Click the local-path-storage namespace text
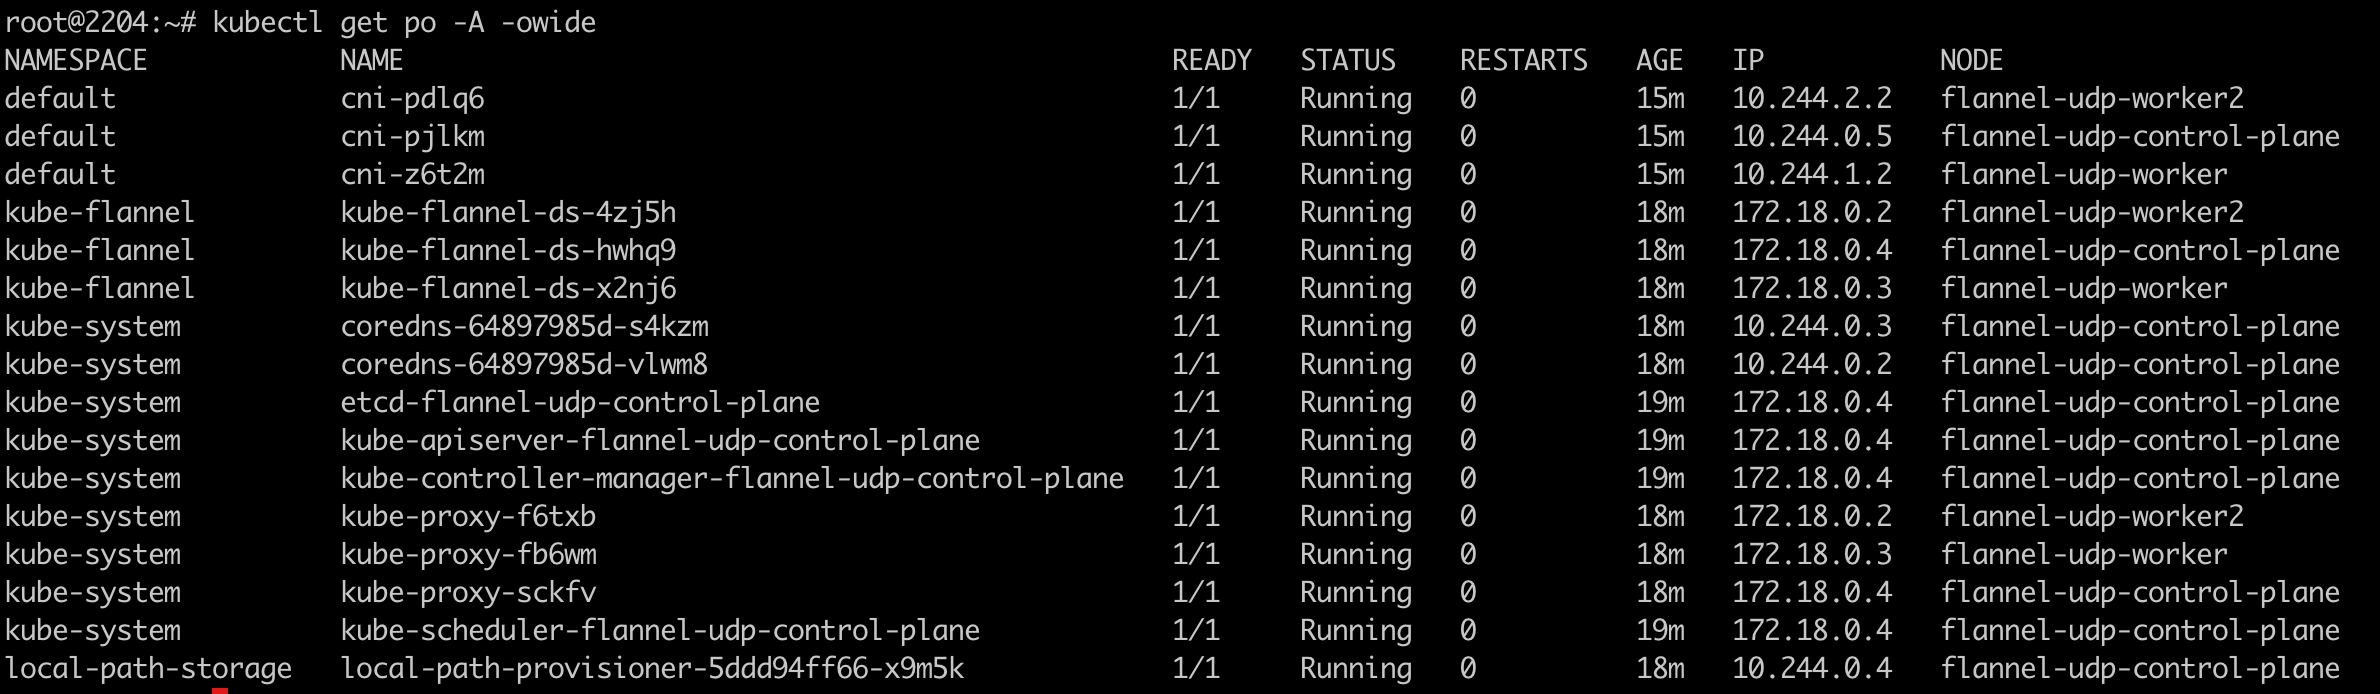The image size is (2380, 694). coord(148,668)
